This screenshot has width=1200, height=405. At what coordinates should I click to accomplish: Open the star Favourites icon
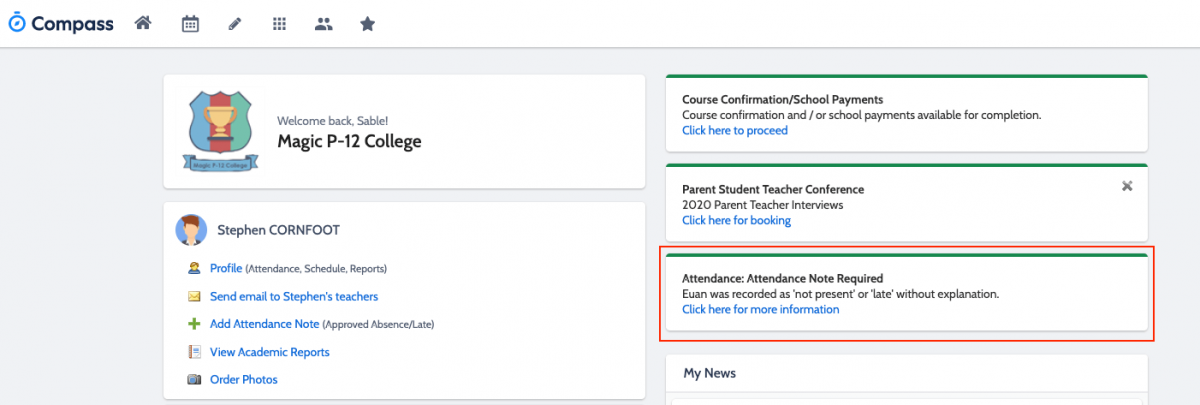[367, 23]
